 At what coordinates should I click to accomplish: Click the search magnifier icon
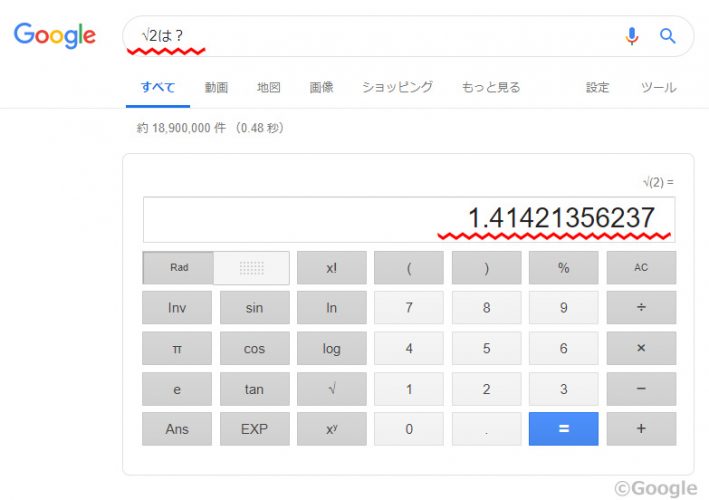pyautogui.click(x=667, y=36)
